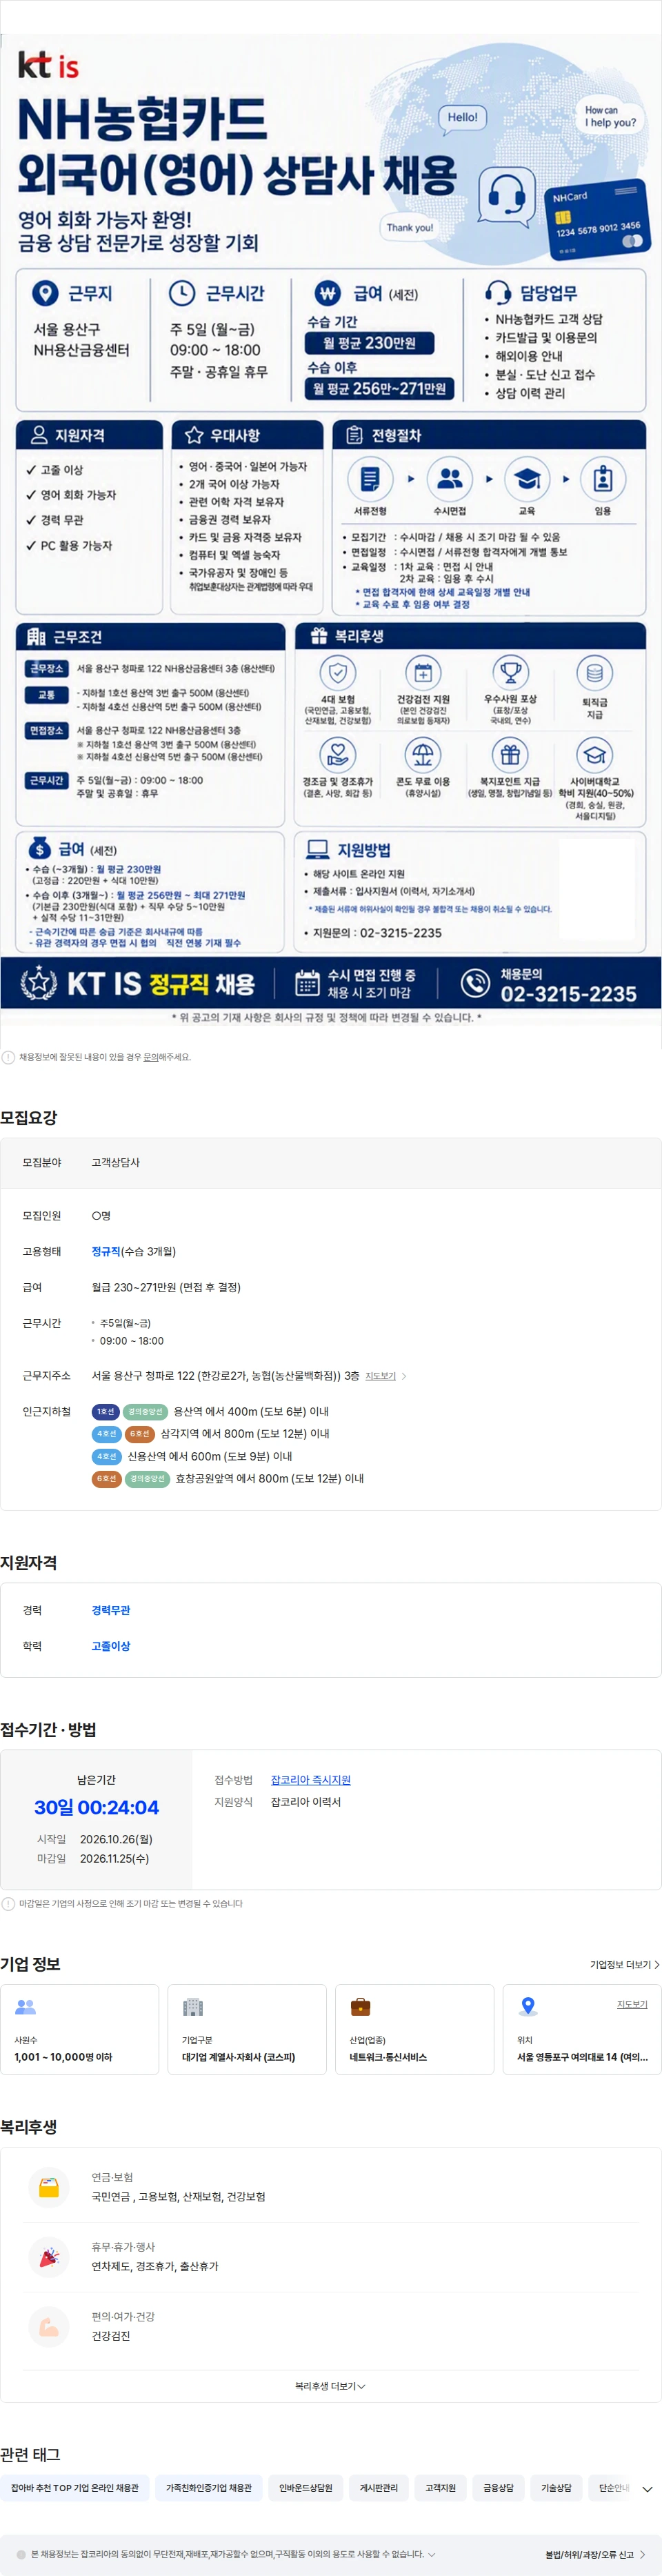Click the 4호선 badge for 신용산역

point(106,1456)
